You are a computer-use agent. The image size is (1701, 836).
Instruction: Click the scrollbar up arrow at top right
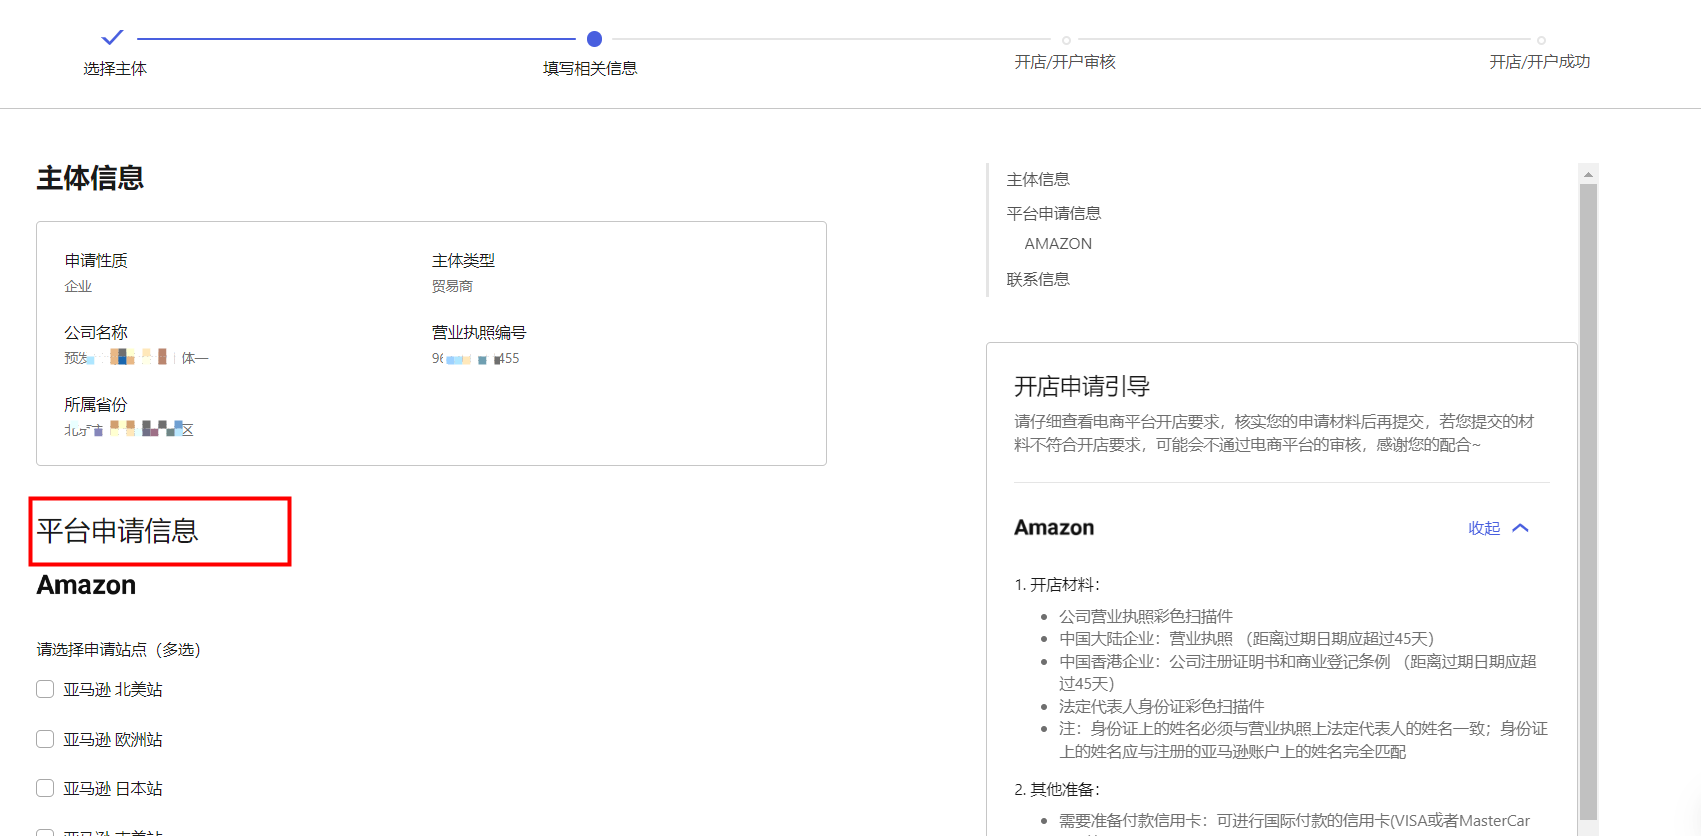[1588, 174]
